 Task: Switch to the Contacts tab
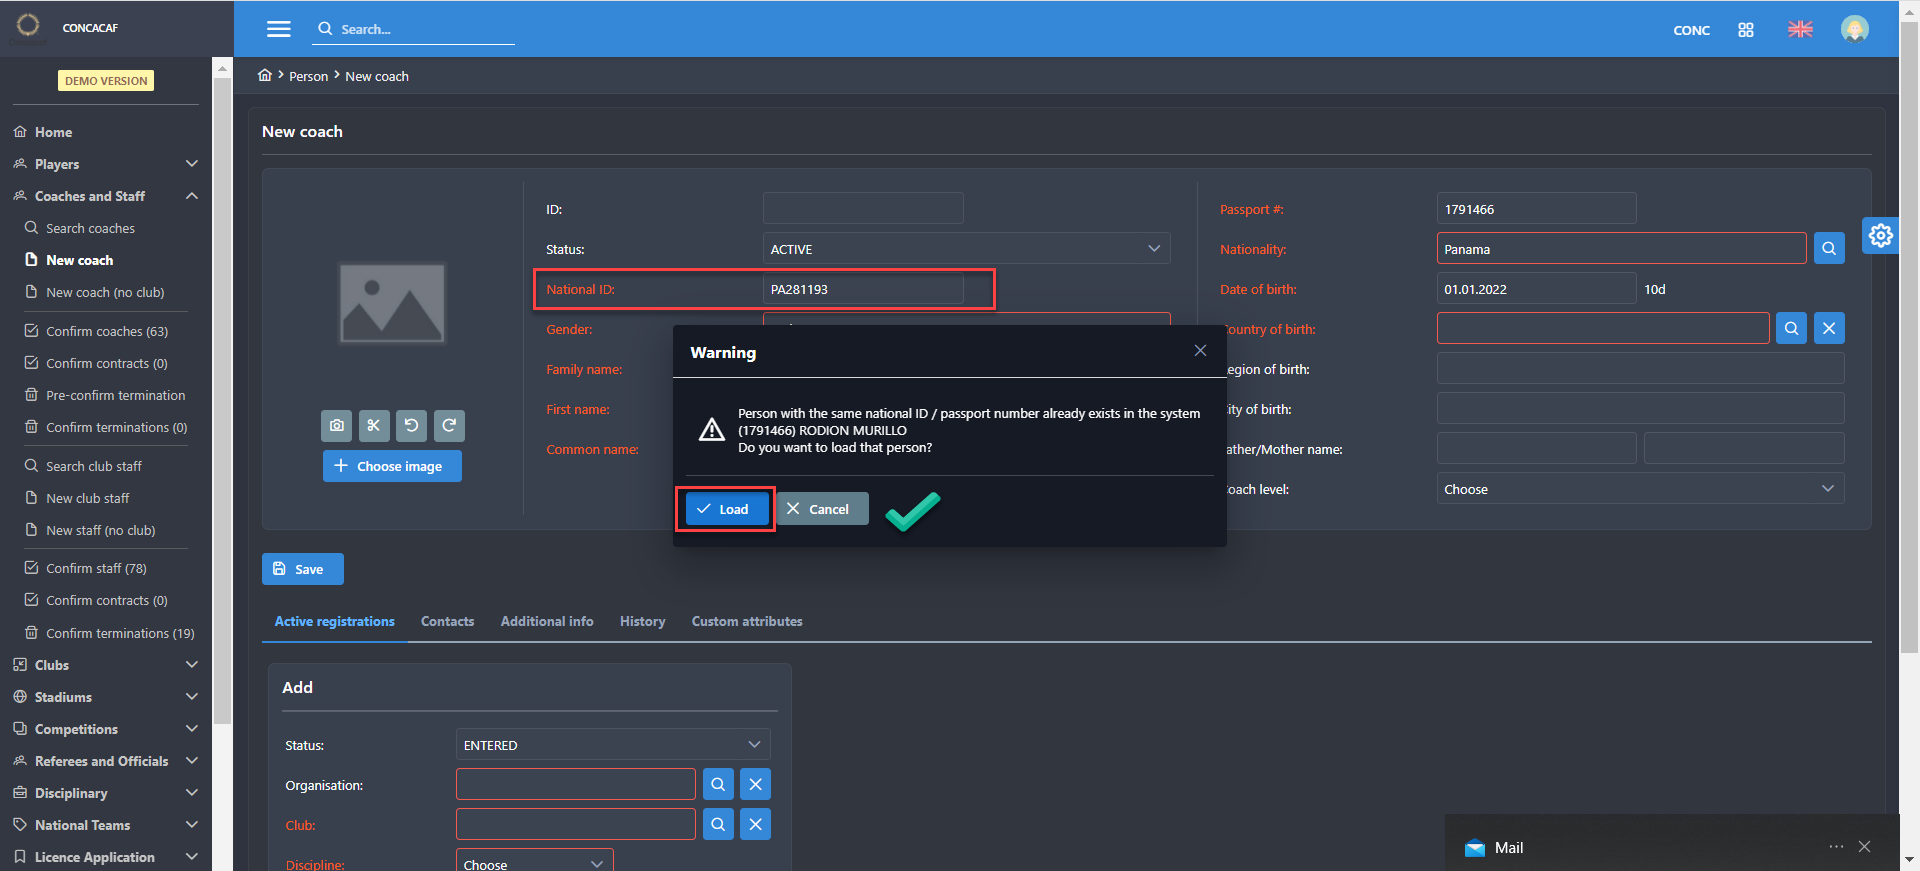tap(447, 622)
